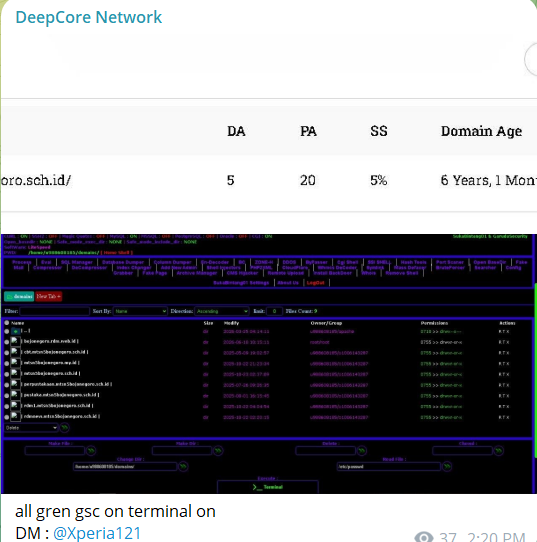Check the box for perpustakaan.mtsn5bojonegoro.sch.id

(7, 385)
